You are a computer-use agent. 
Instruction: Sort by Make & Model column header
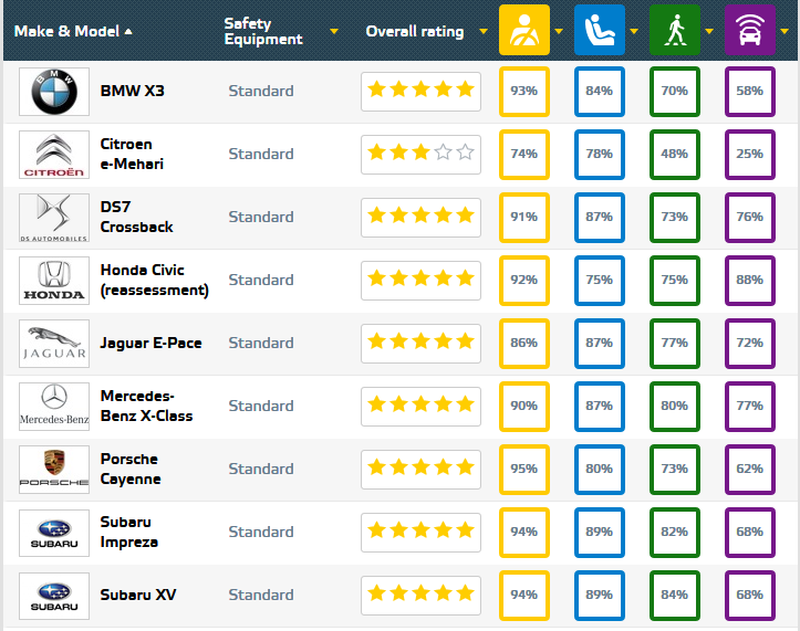68,31
